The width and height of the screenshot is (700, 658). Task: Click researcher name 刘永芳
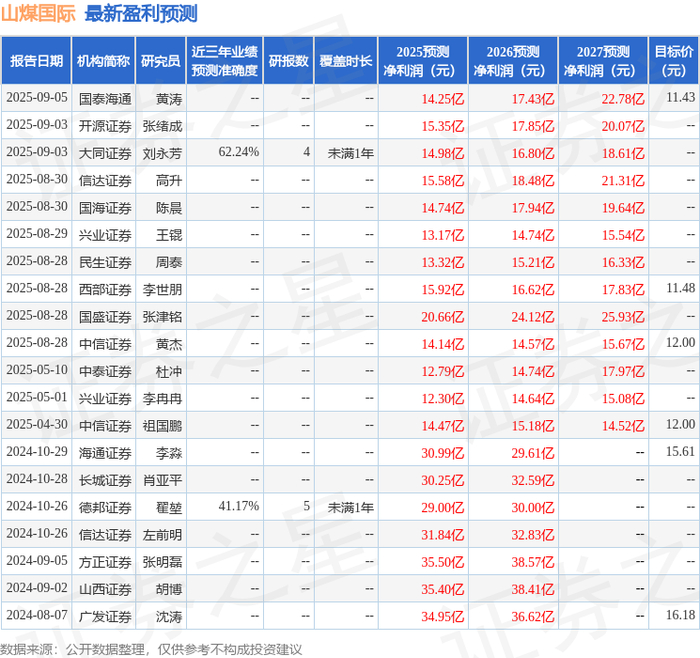162,153
